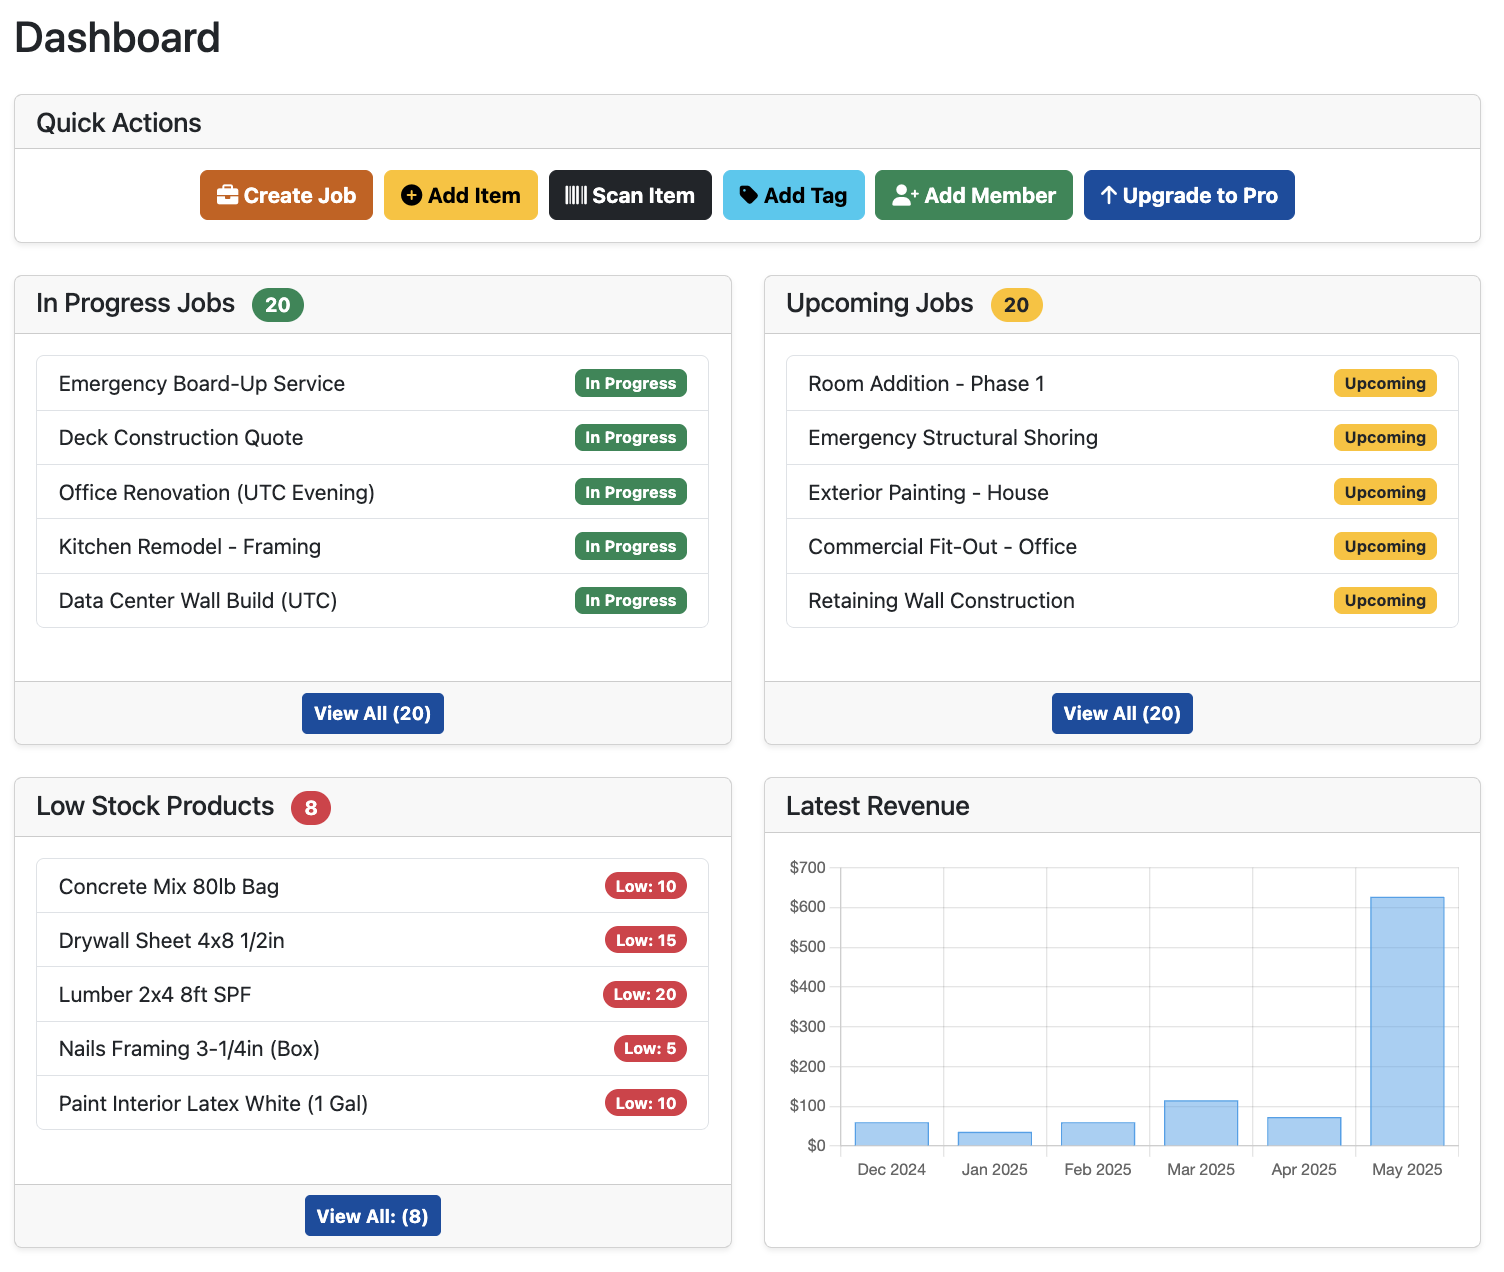This screenshot has height=1272, width=1504.
Task: Open the Upcoming Jobs View All list
Action: click(1121, 713)
